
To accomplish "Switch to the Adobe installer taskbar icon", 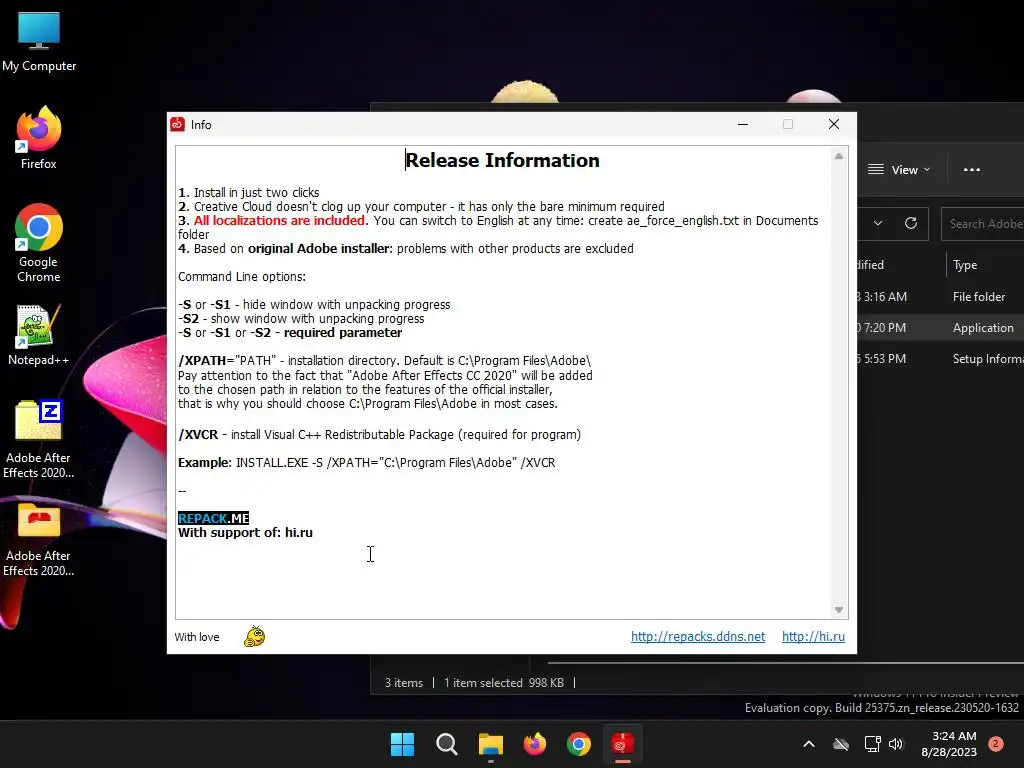I will [622, 744].
